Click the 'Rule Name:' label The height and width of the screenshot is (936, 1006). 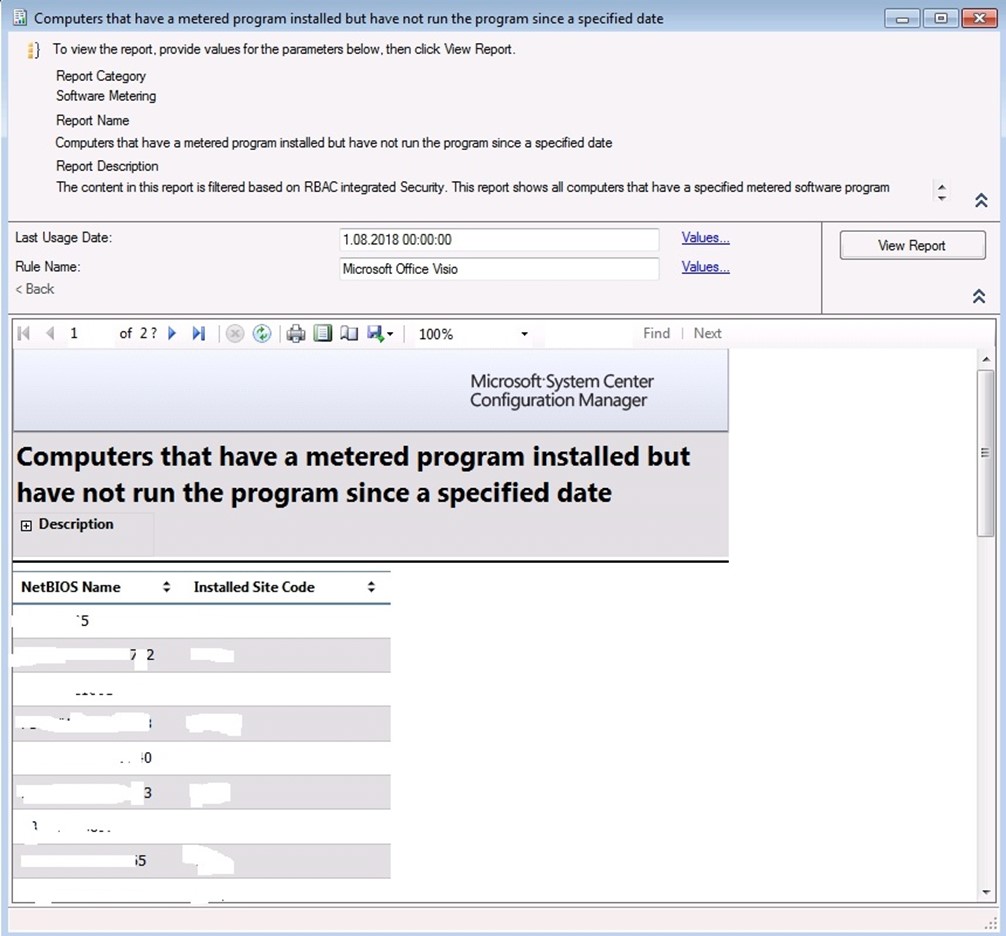coord(47,267)
